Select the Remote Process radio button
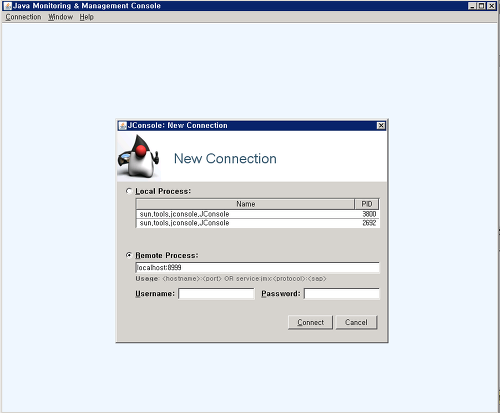The width and height of the screenshot is (500, 413). click(x=129, y=255)
